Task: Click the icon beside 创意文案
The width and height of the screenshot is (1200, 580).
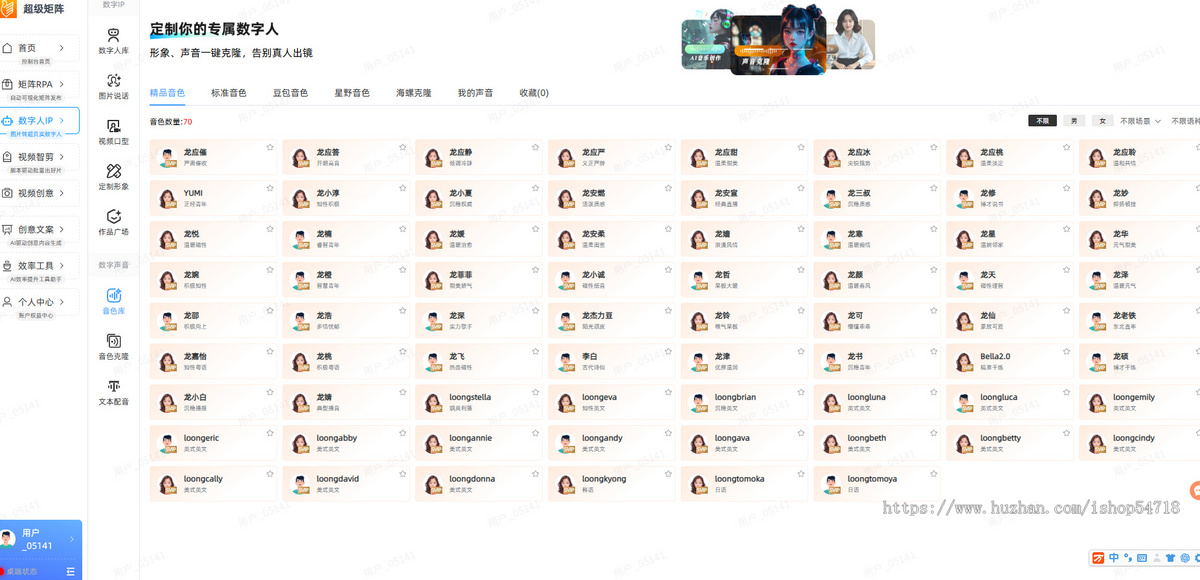Action: click(7, 230)
